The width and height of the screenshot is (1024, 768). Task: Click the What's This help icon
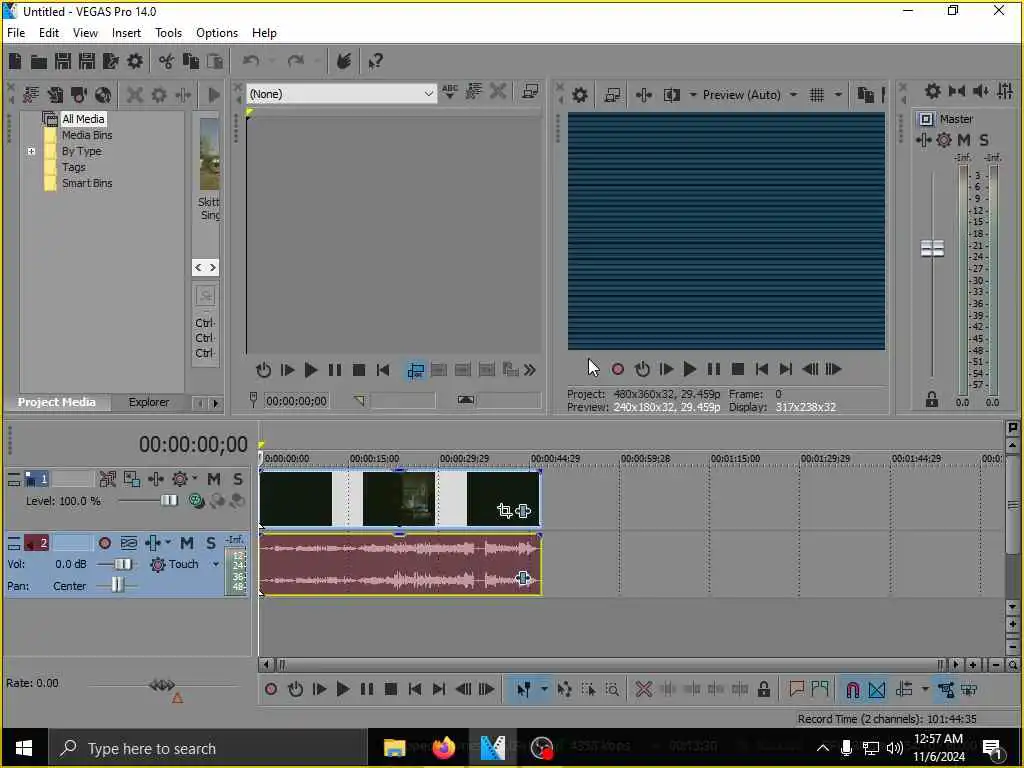pyautogui.click(x=376, y=61)
